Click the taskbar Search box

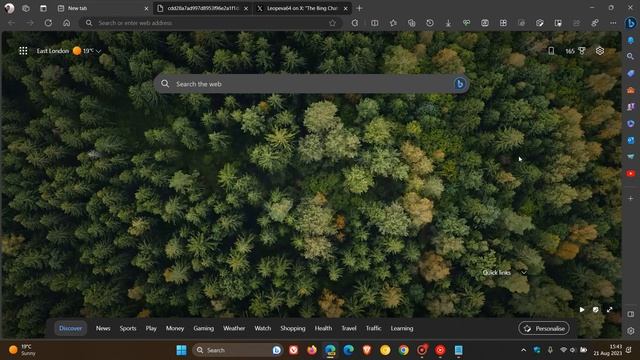tap(238, 350)
